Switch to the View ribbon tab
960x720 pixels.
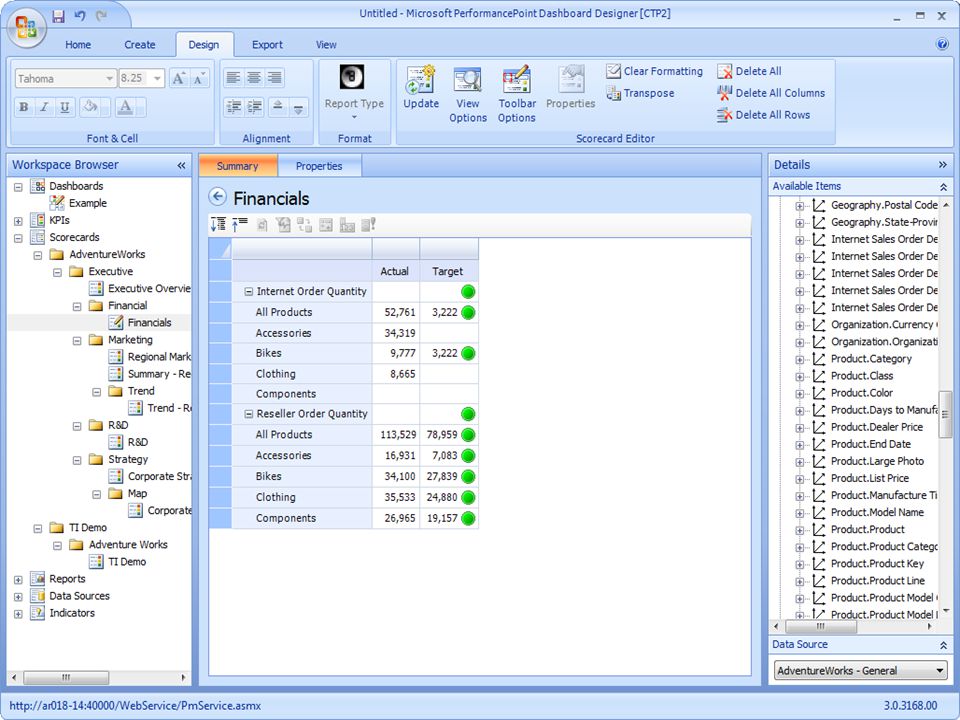(326, 45)
